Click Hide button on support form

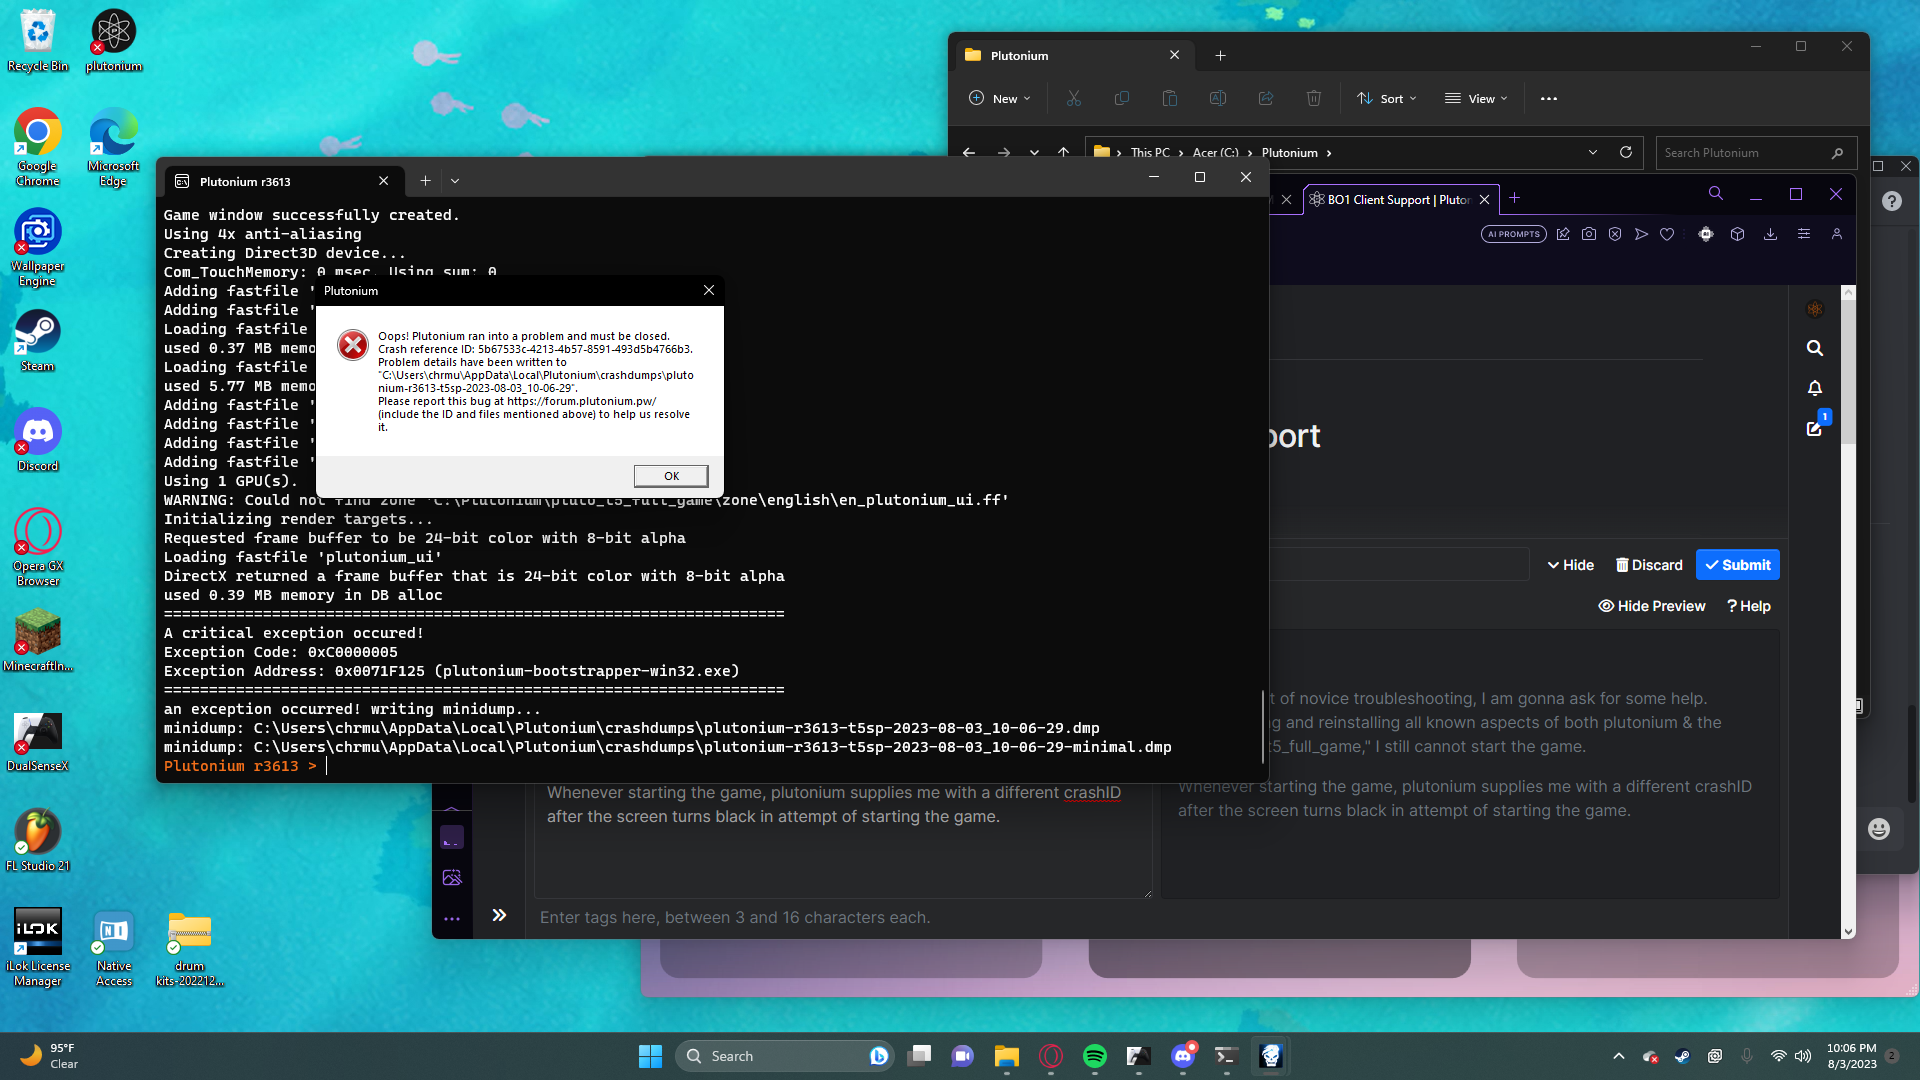1571,564
